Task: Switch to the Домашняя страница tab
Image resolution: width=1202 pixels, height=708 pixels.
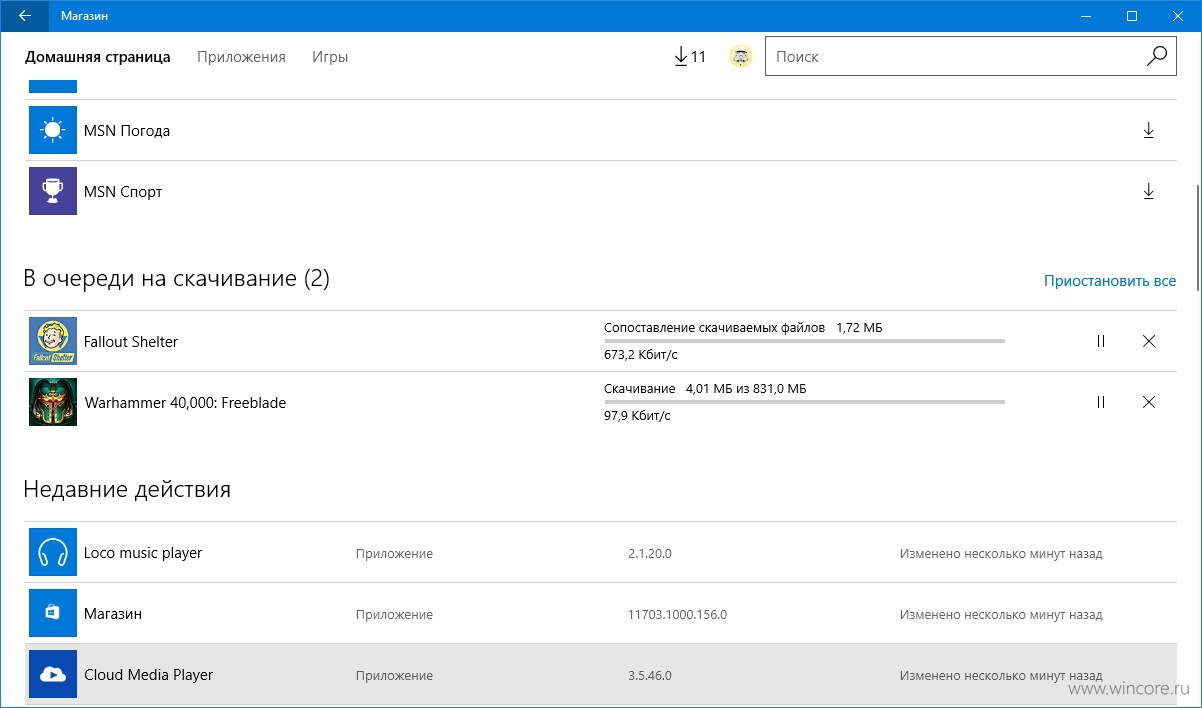Action: pyautogui.click(x=98, y=57)
